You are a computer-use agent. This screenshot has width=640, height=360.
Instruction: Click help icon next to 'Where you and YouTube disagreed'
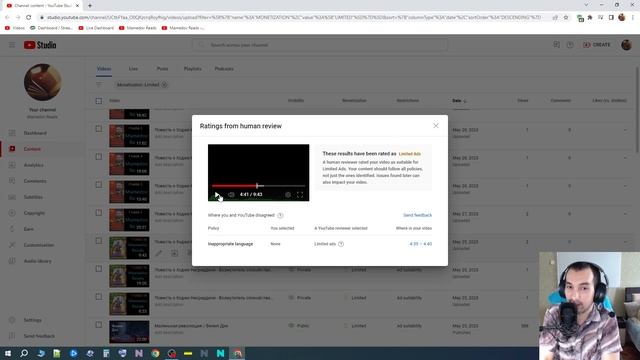pos(280,215)
